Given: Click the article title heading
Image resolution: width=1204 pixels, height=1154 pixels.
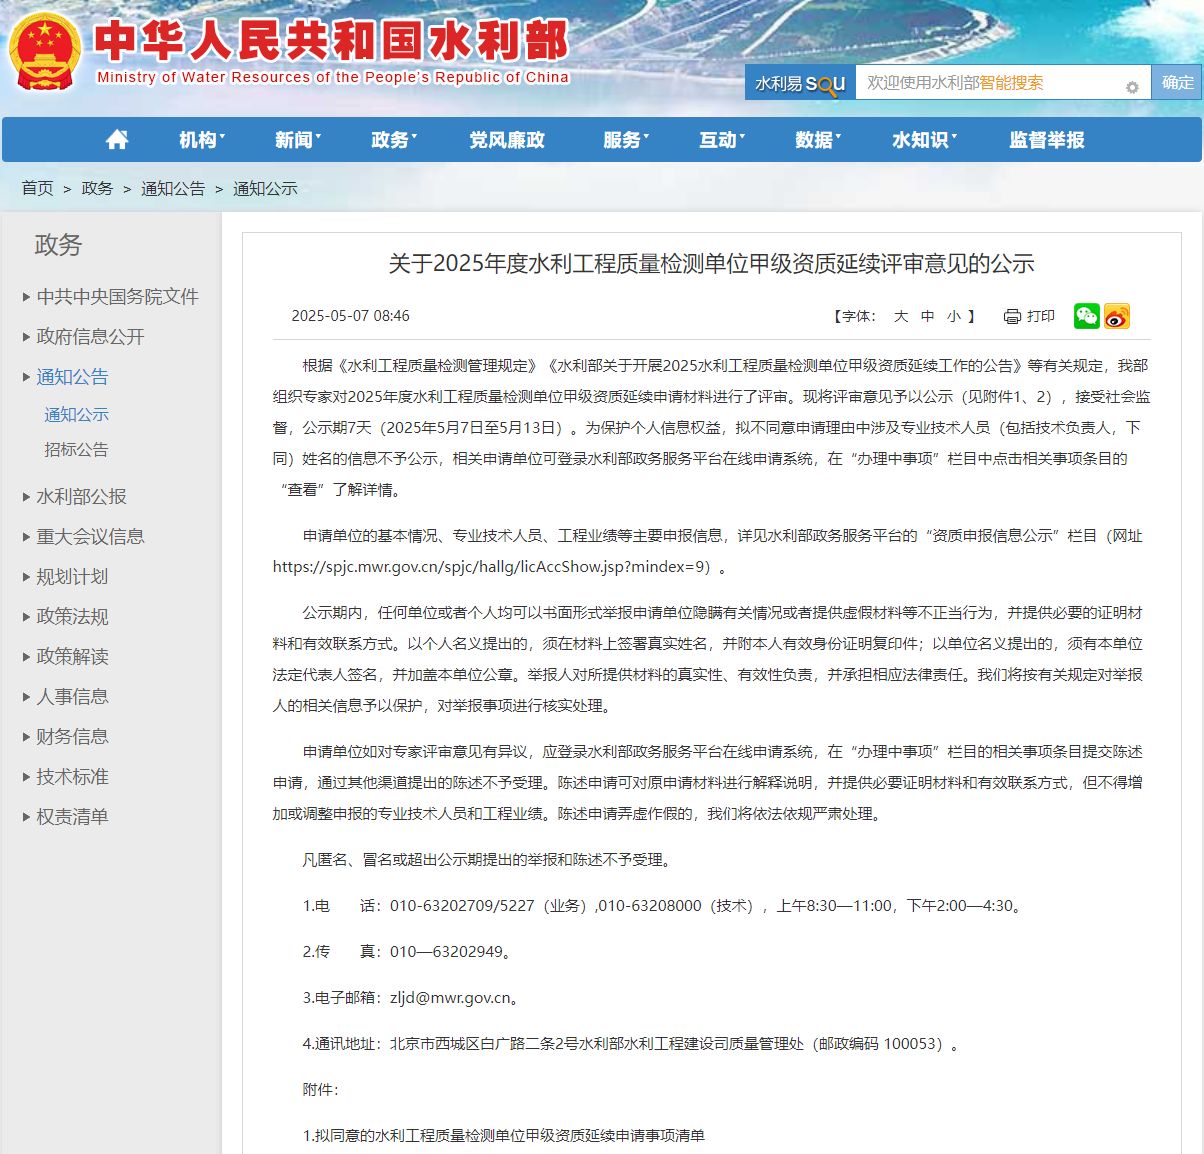Looking at the screenshot, I should [711, 264].
